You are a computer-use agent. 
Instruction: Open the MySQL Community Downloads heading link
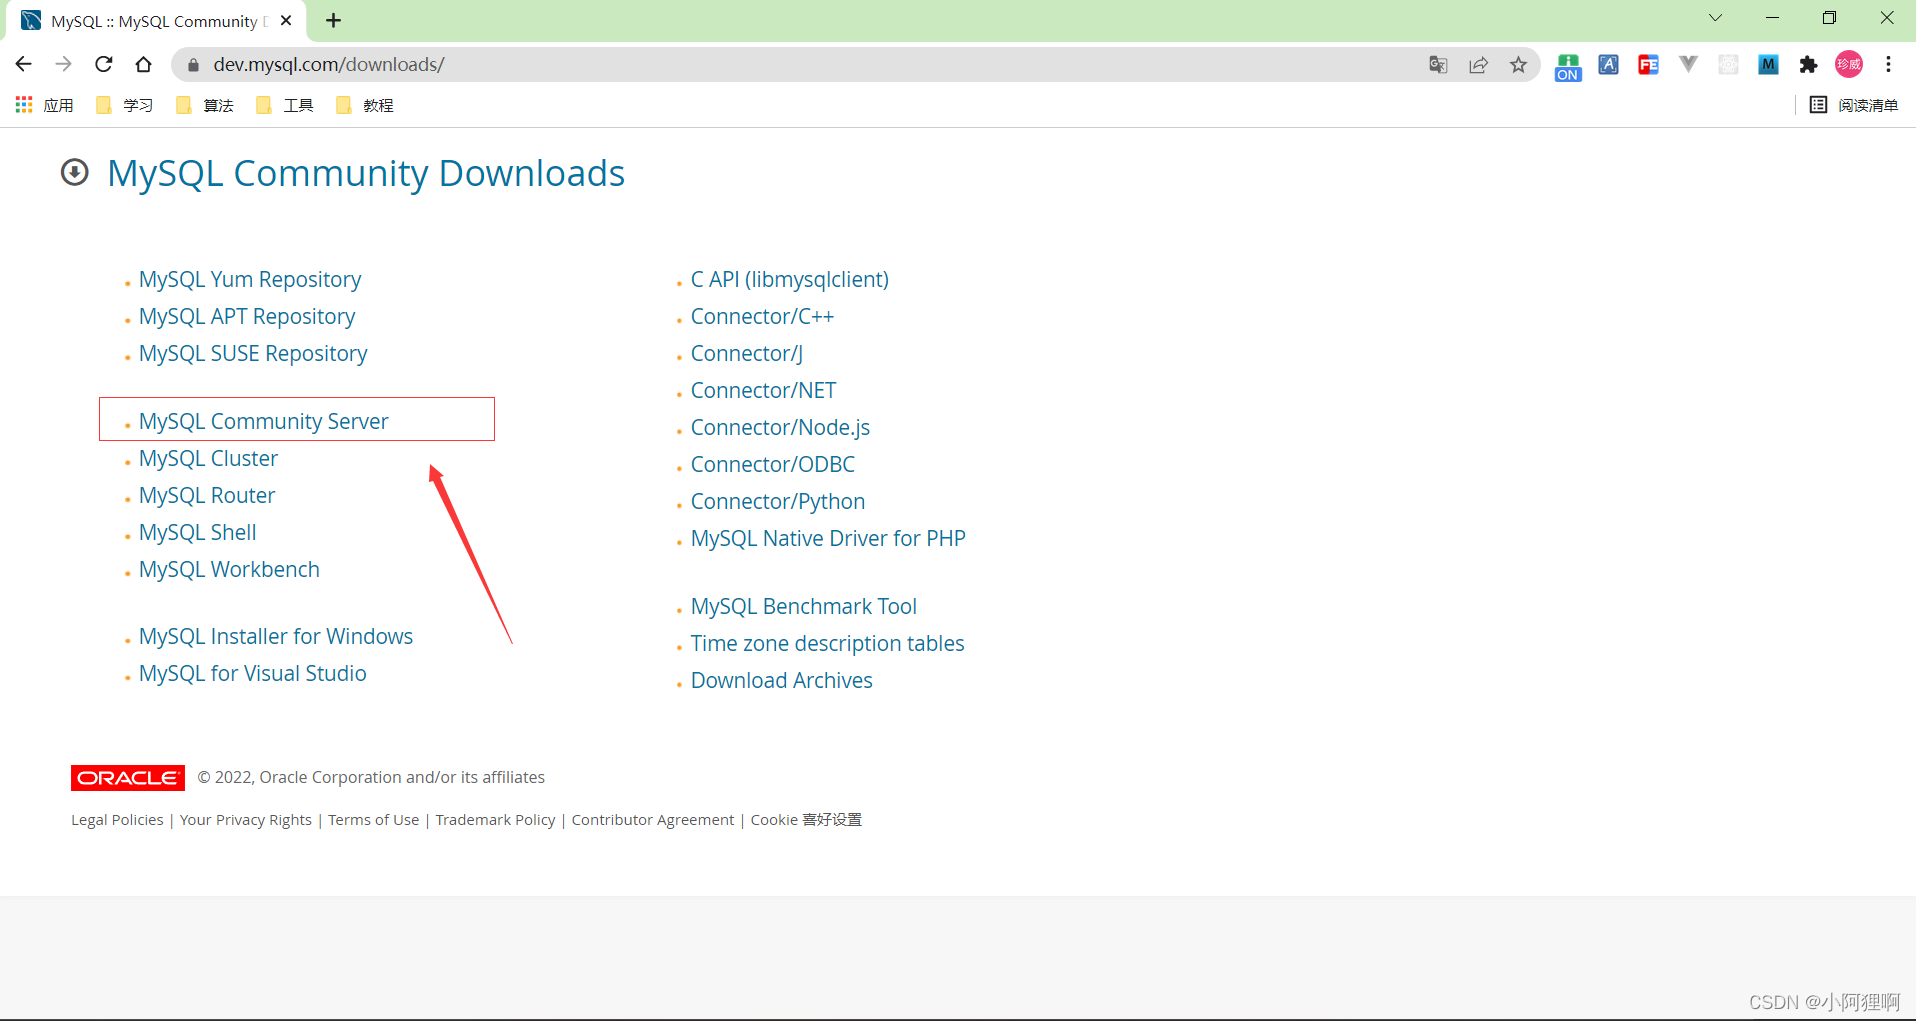click(366, 173)
